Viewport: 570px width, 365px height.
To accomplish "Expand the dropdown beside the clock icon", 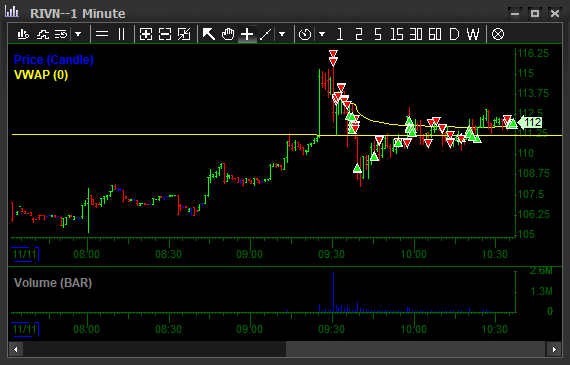I will [x=322, y=35].
